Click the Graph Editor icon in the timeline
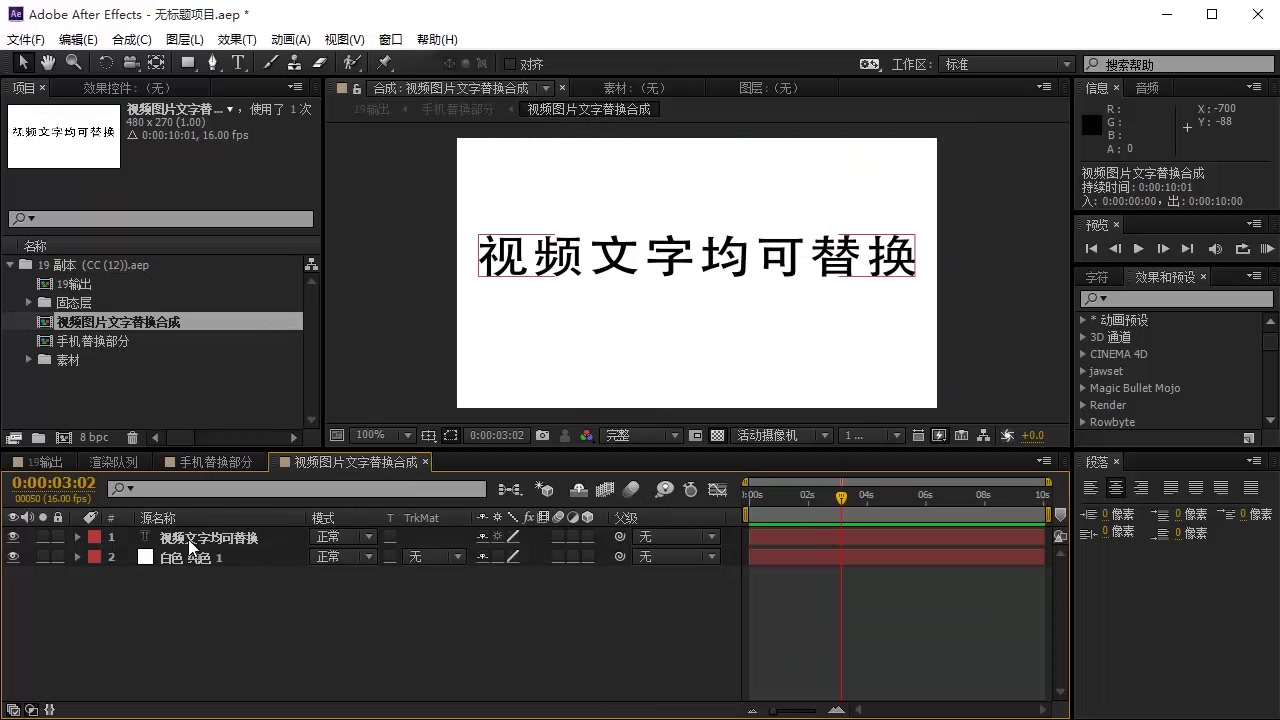Viewport: 1280px width, 720px height. point(718,488)
